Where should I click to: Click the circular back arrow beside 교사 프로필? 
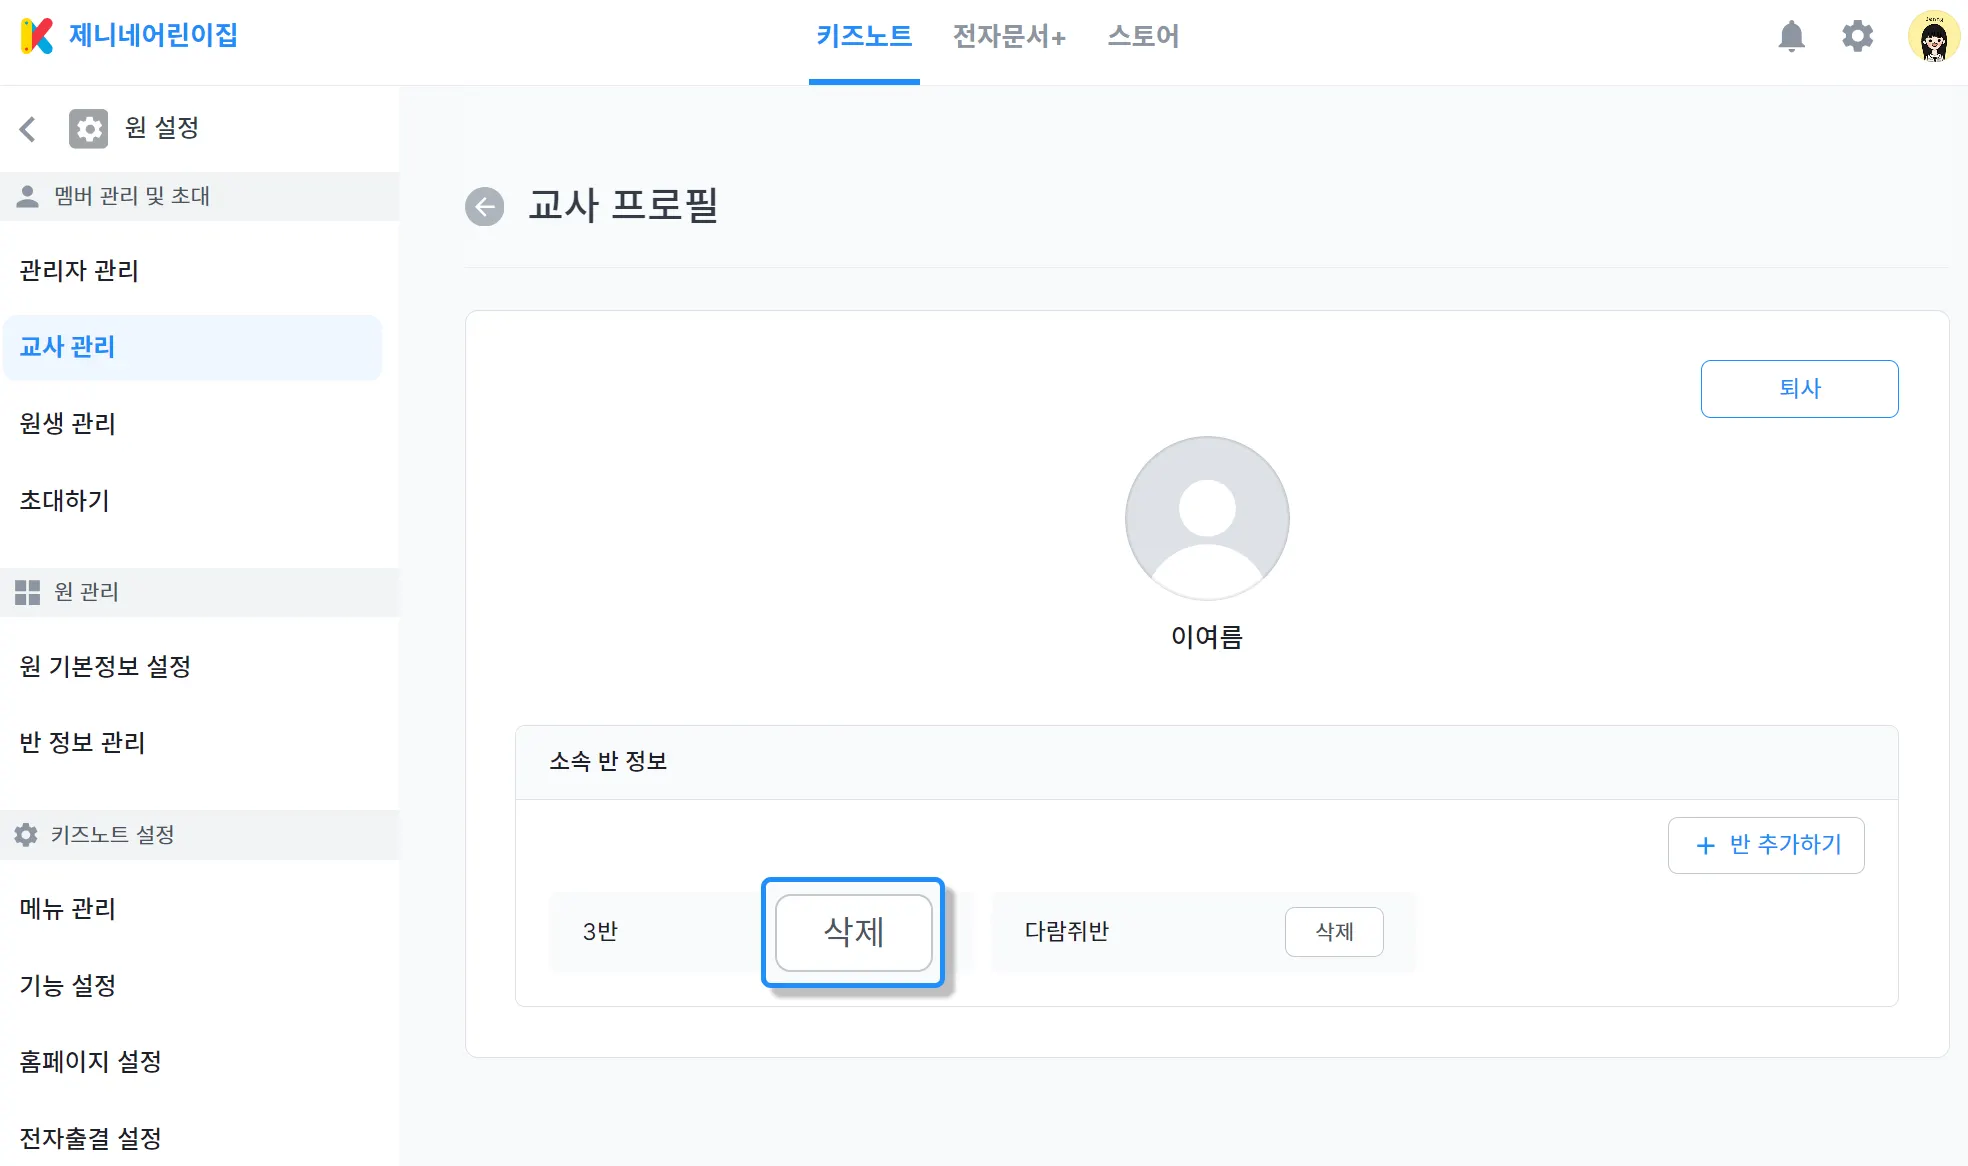click(x=485, y=207)
